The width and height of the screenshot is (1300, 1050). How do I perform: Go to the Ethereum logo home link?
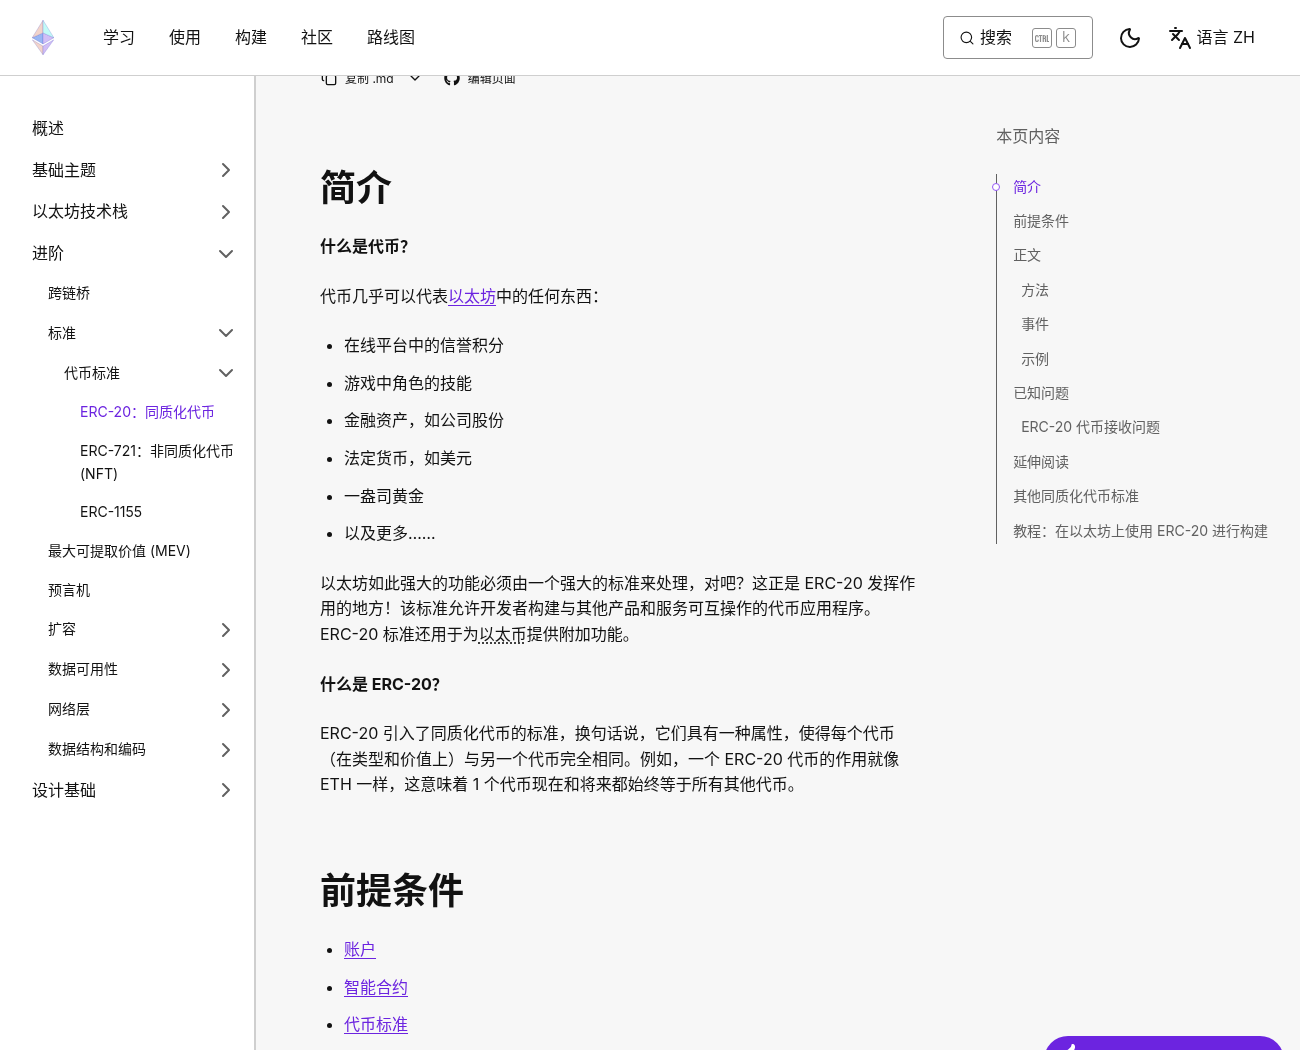(43, 38)
